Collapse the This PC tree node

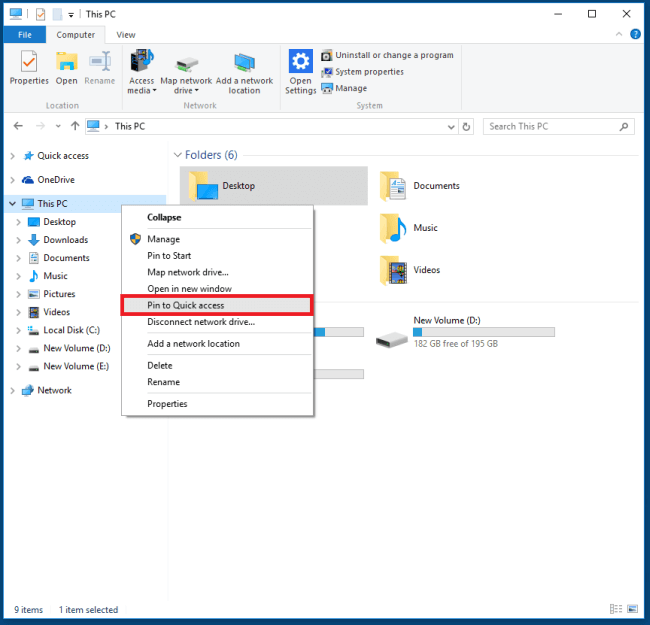(x=12, y=204)
